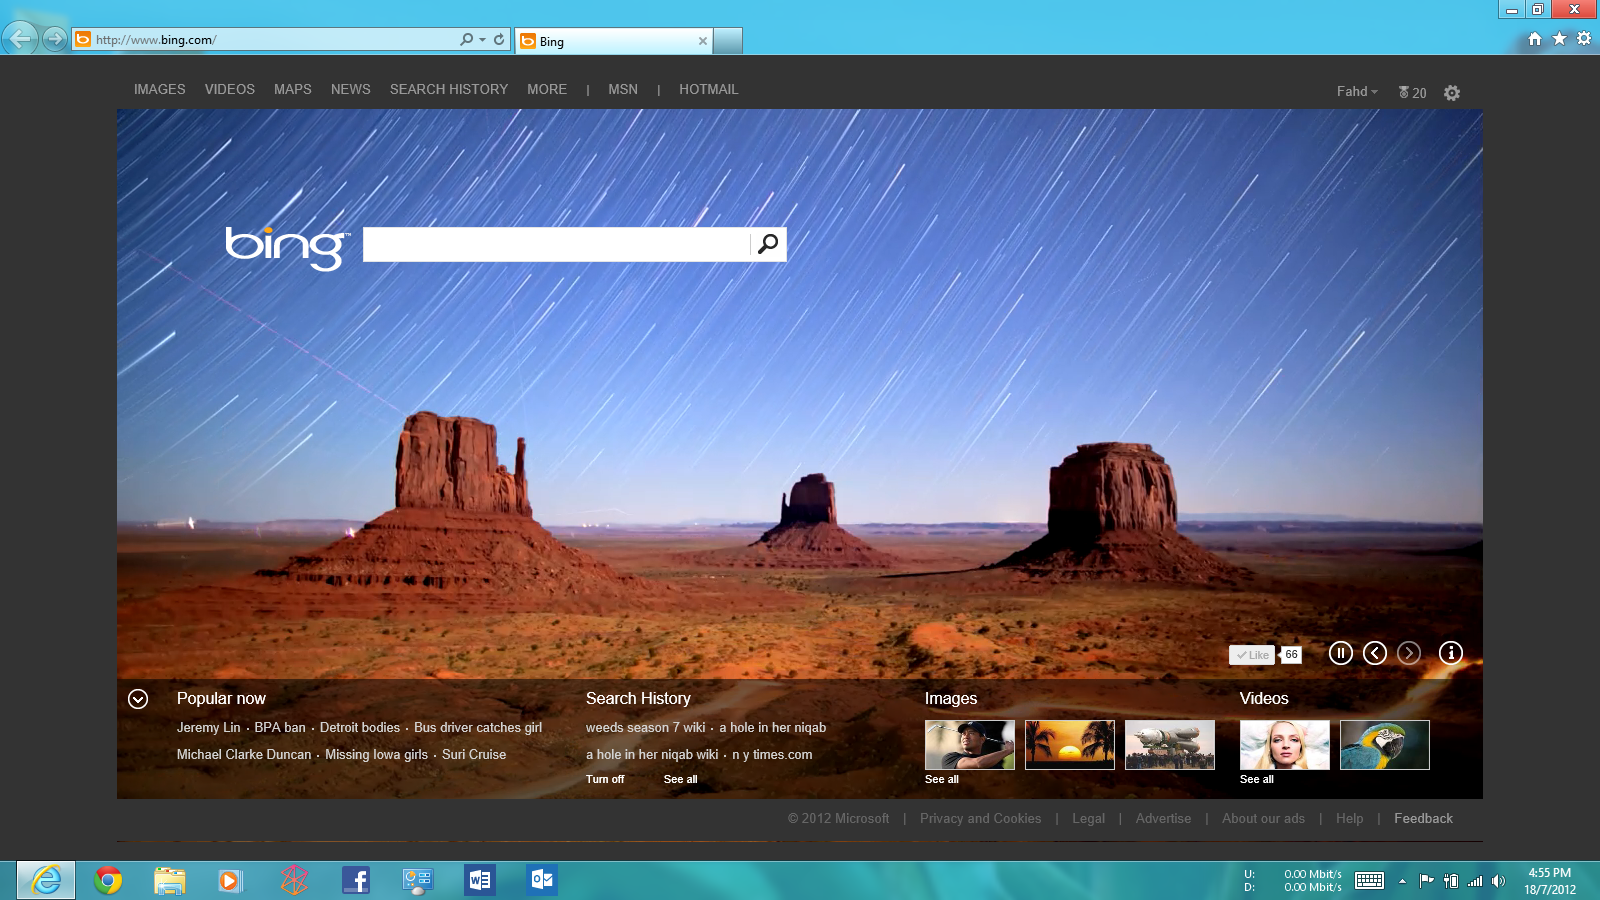Click inside the Bing search text box
The image size is (1600, 900).
[x=555, y=244]
